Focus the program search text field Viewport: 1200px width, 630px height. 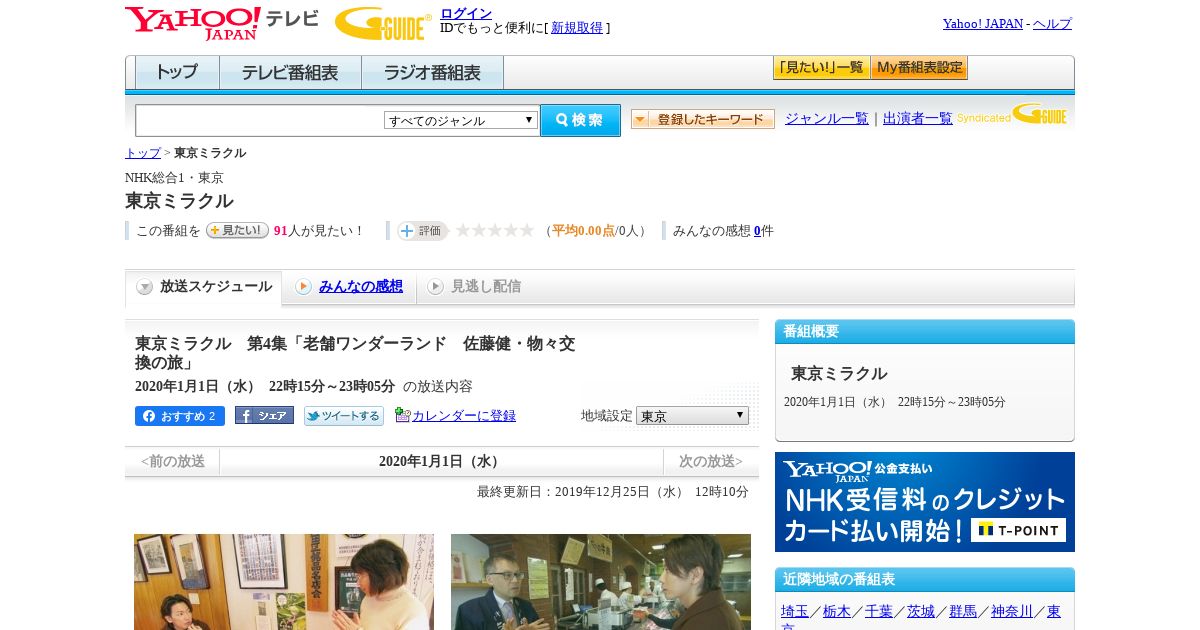259,120
